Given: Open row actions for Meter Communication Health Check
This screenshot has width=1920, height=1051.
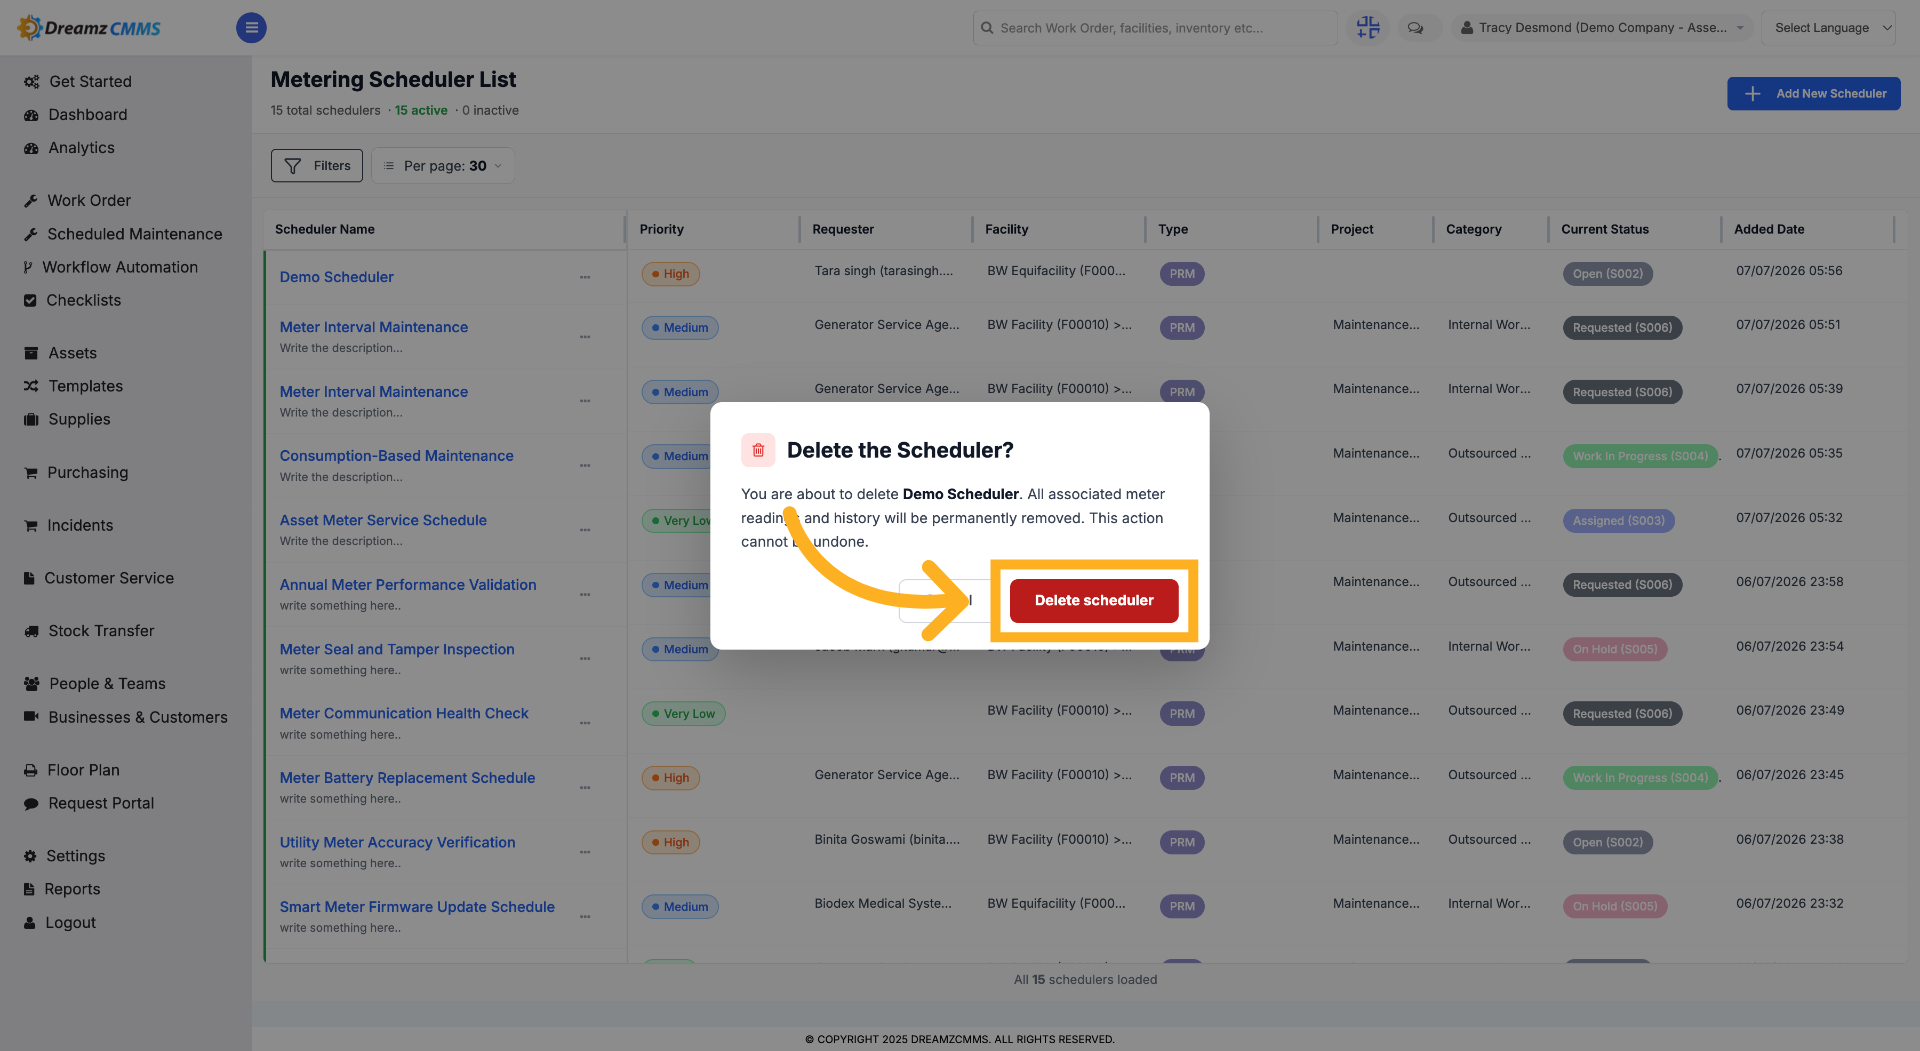Looking at the screenshot, I should tap(585, 723).
